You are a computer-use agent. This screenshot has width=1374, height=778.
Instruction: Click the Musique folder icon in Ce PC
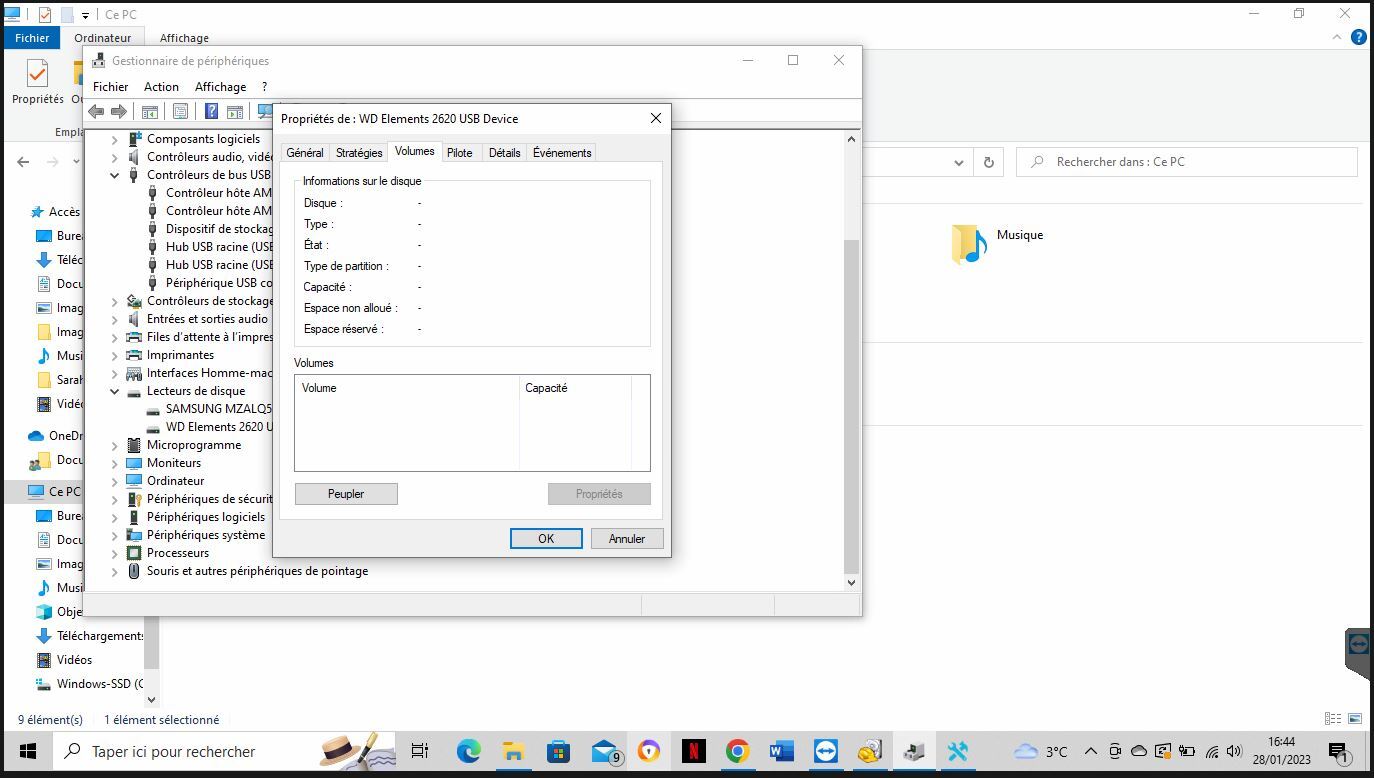tap(969, 244)
